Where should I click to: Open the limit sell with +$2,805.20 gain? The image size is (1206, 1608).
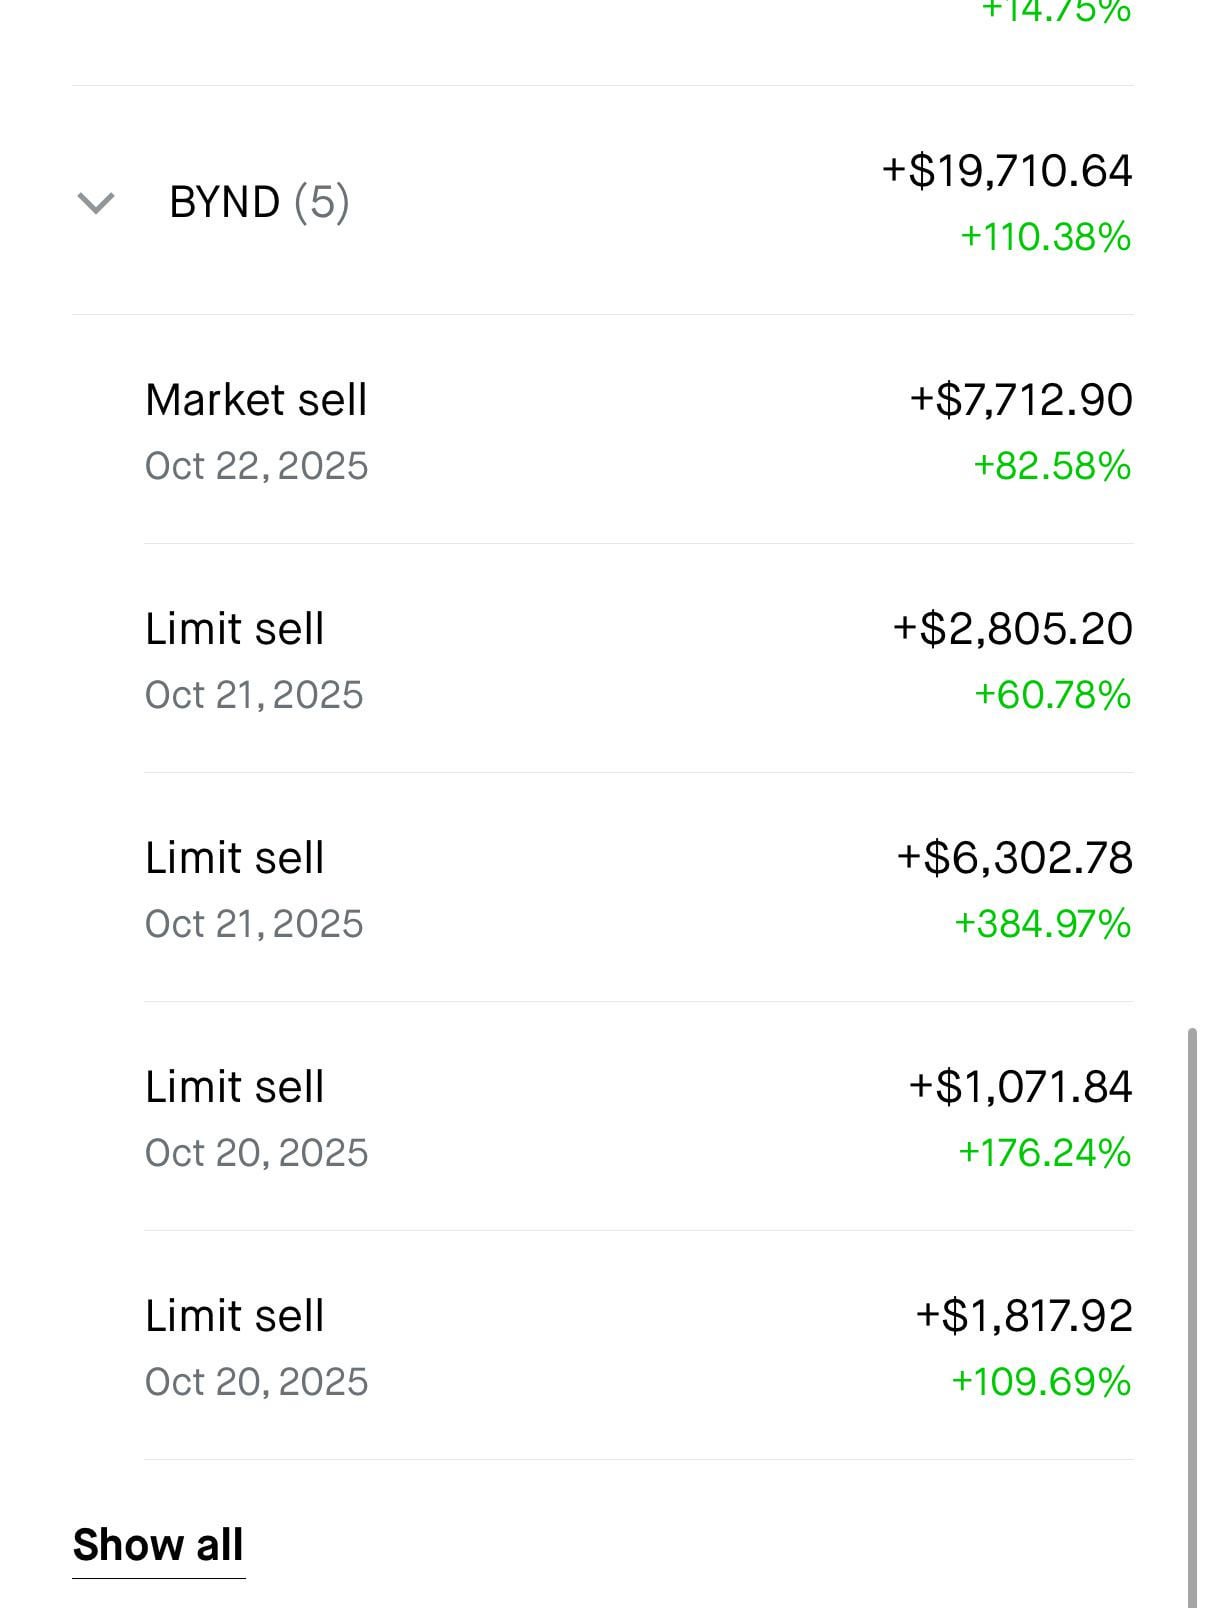tap(234, 629)
